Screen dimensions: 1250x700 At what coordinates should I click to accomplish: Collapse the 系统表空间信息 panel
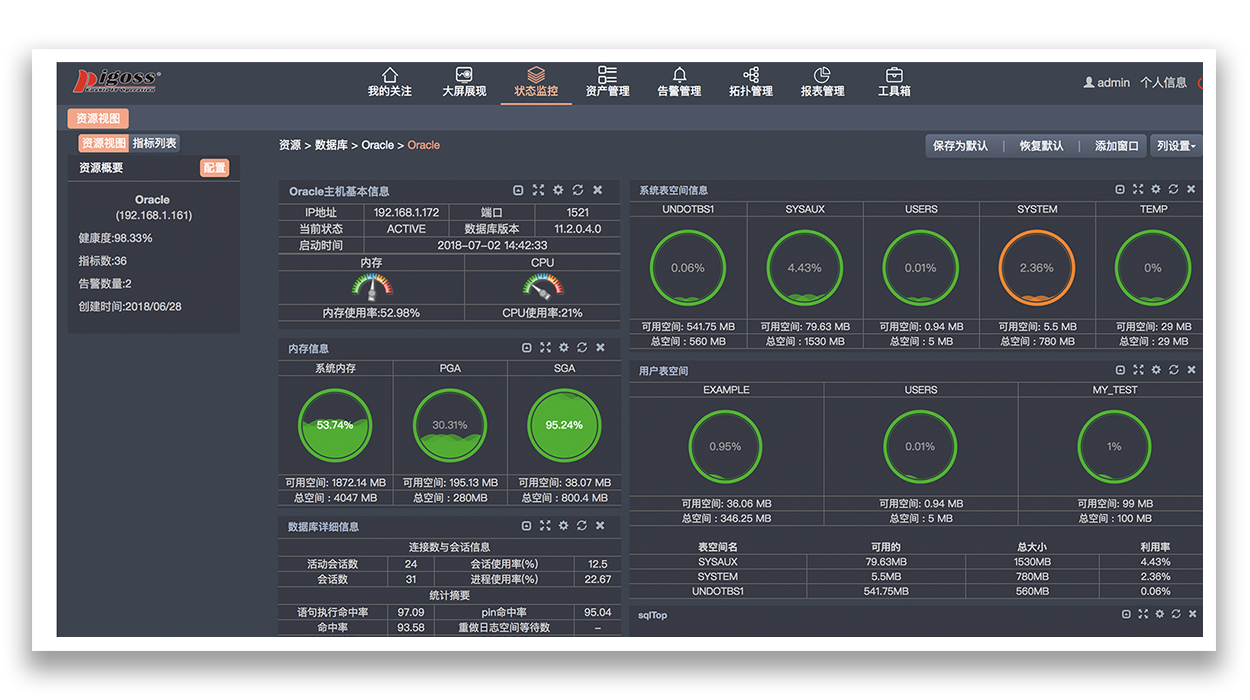[x=1120, y=189]
